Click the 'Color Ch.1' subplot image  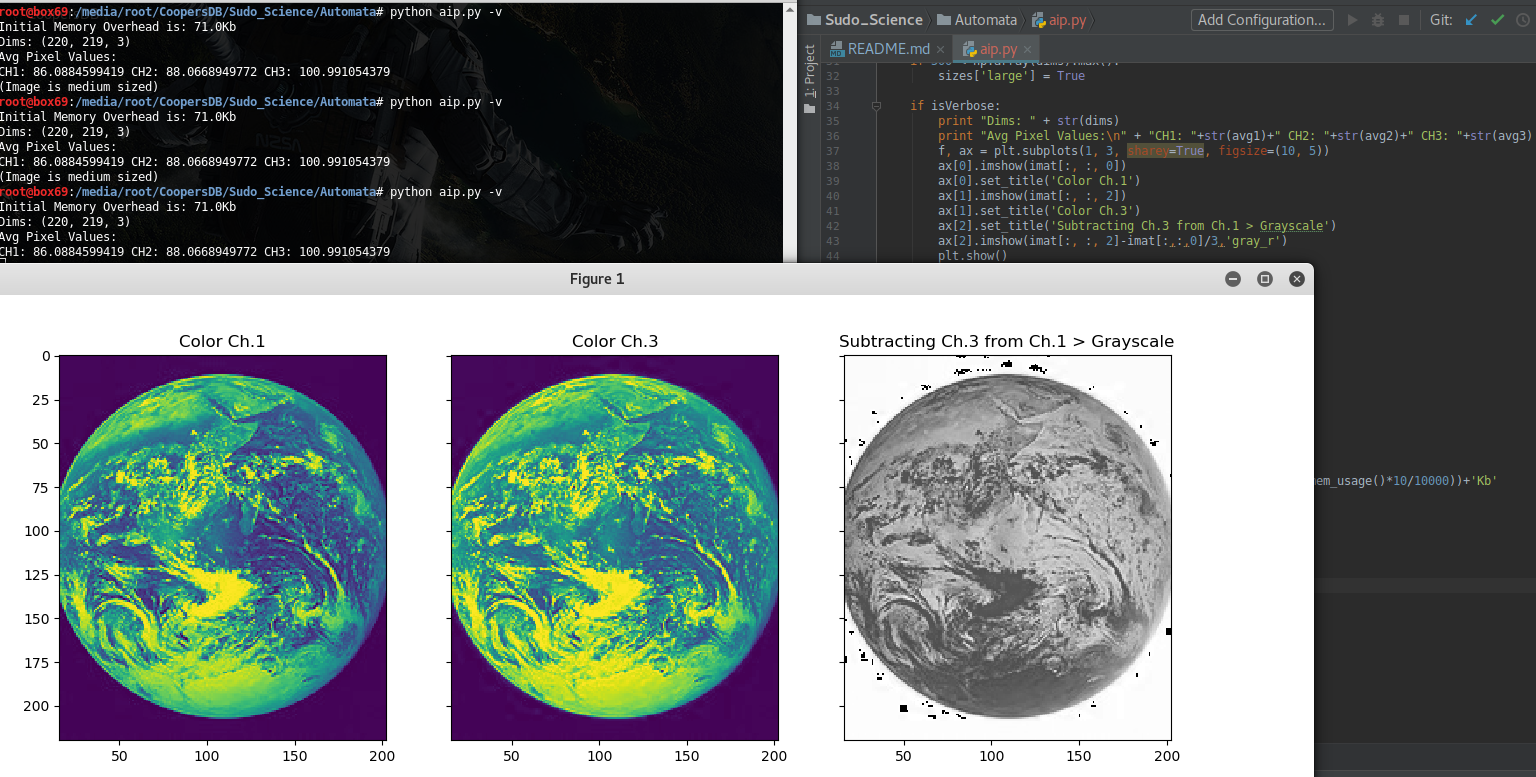[x=223, y=548]
